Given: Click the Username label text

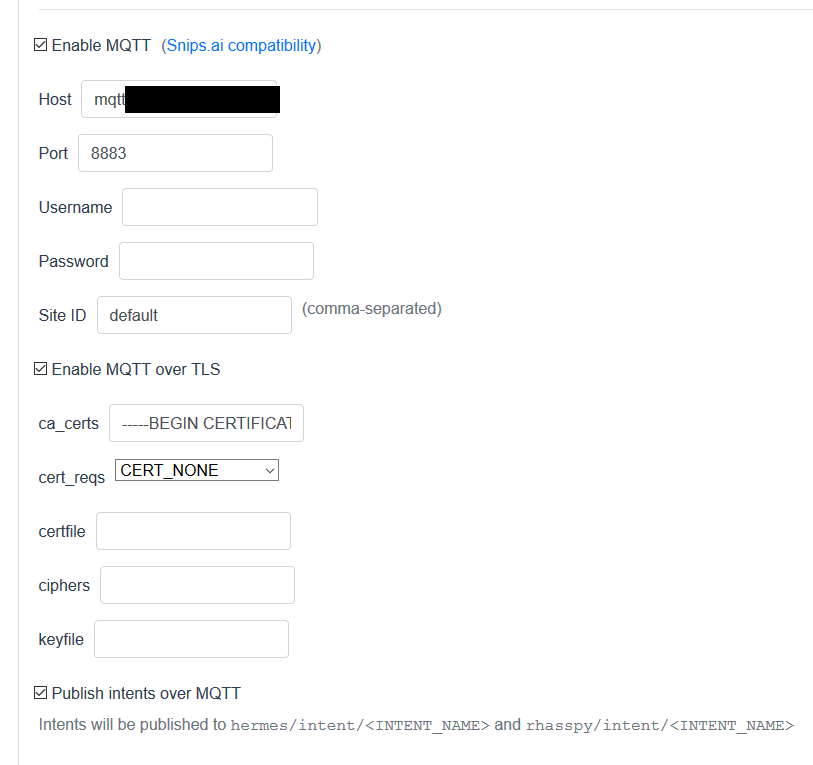Looking at the screenshot, I should [75, 207].
